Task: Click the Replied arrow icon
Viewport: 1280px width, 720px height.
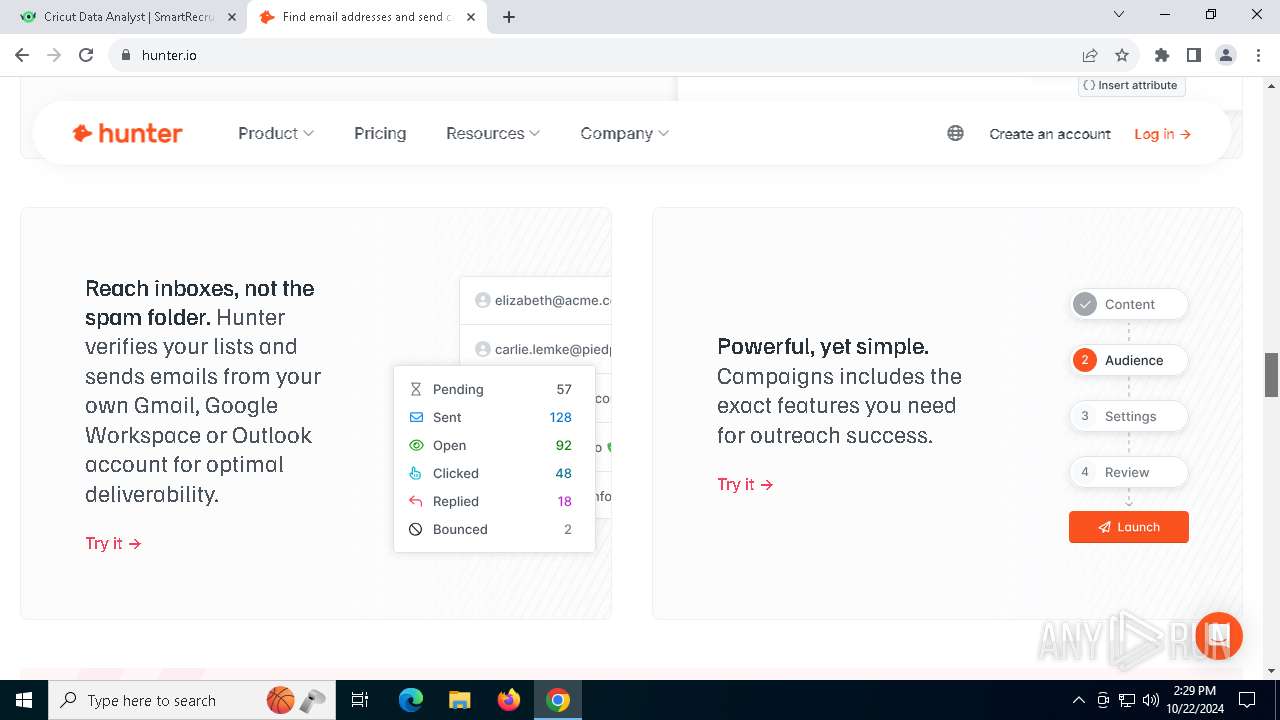Action: coord(416,501)
